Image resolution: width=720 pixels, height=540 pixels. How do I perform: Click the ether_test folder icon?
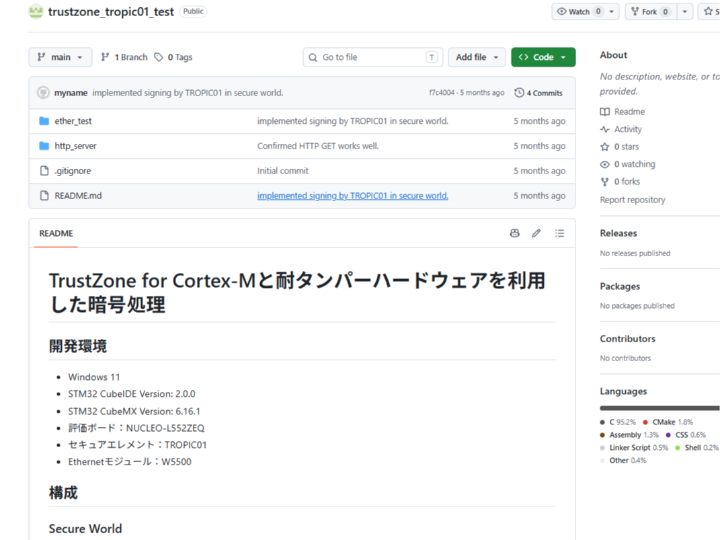pyautogui.click(x=44, y=121)
